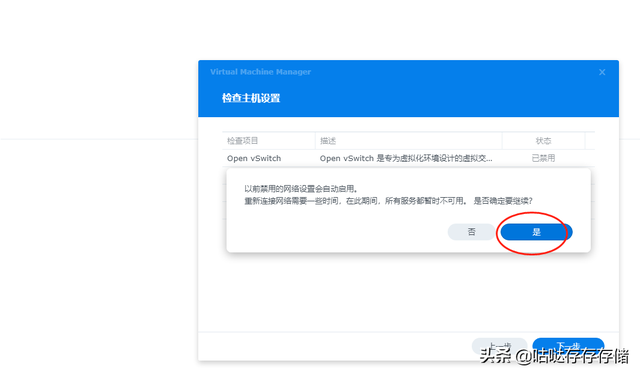Decline with the 否 button
Image resolution: width=640 pixels, height=375 pixels.
coord(471,232)
